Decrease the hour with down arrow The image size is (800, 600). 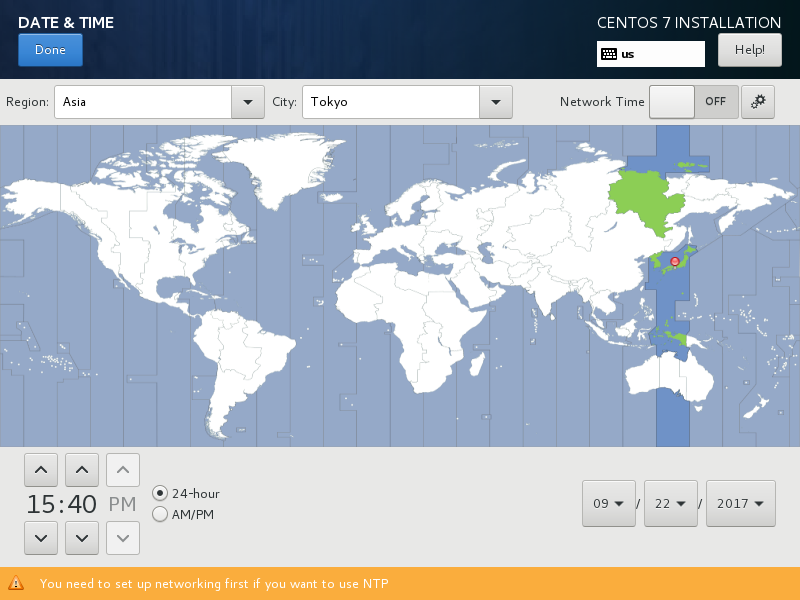[x=41, y=538]
